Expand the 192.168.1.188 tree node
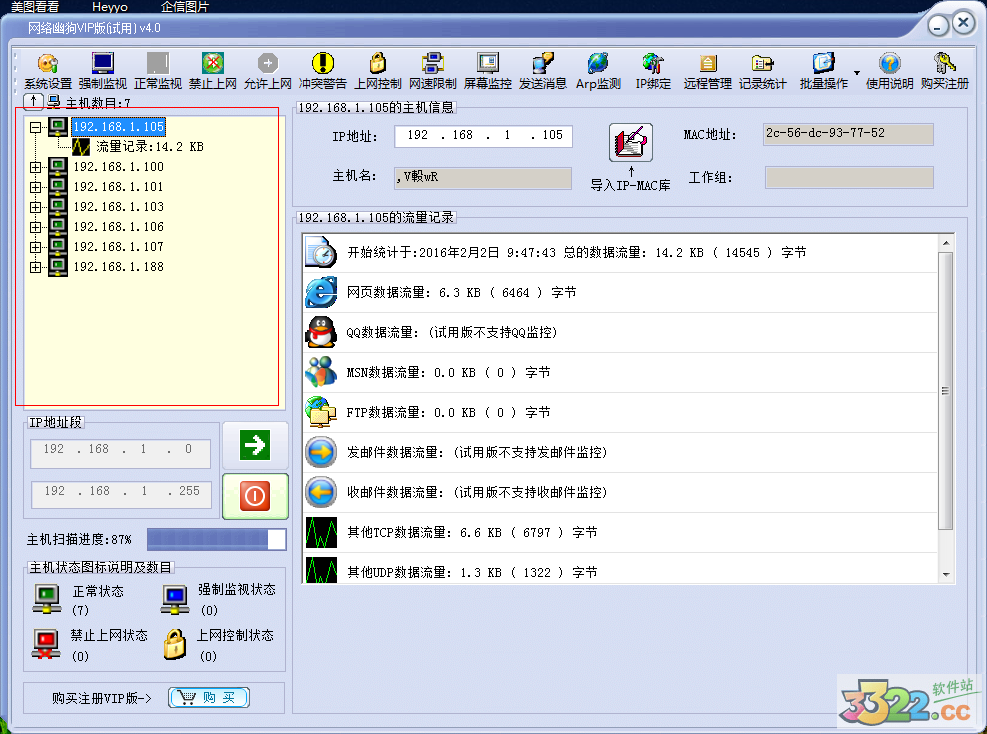Image resolution: width=987 pixels, height=734 pixels. tap(36, 267)
